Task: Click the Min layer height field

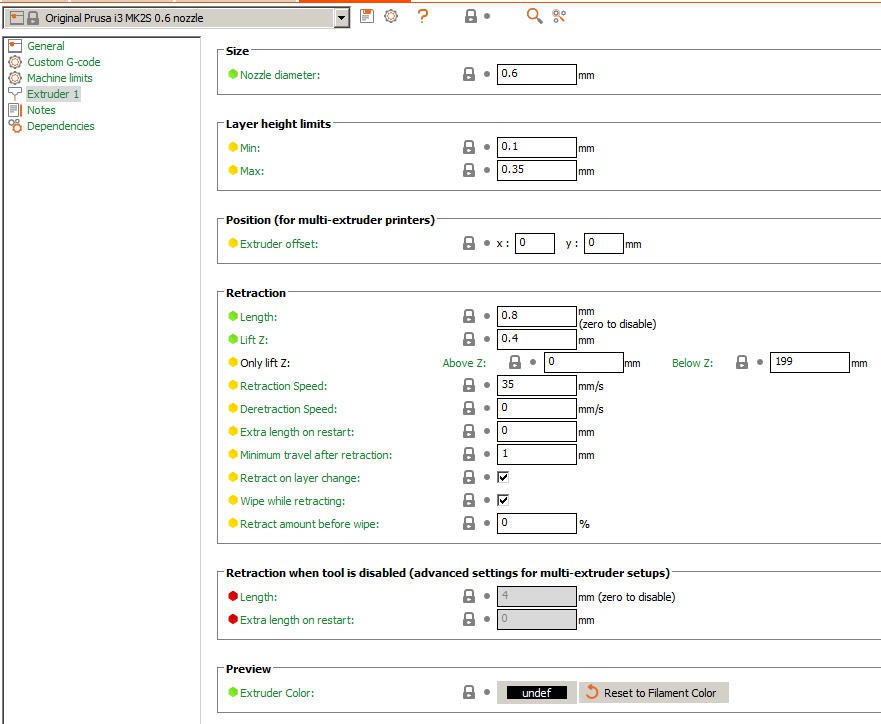Action: pos(537,147)
